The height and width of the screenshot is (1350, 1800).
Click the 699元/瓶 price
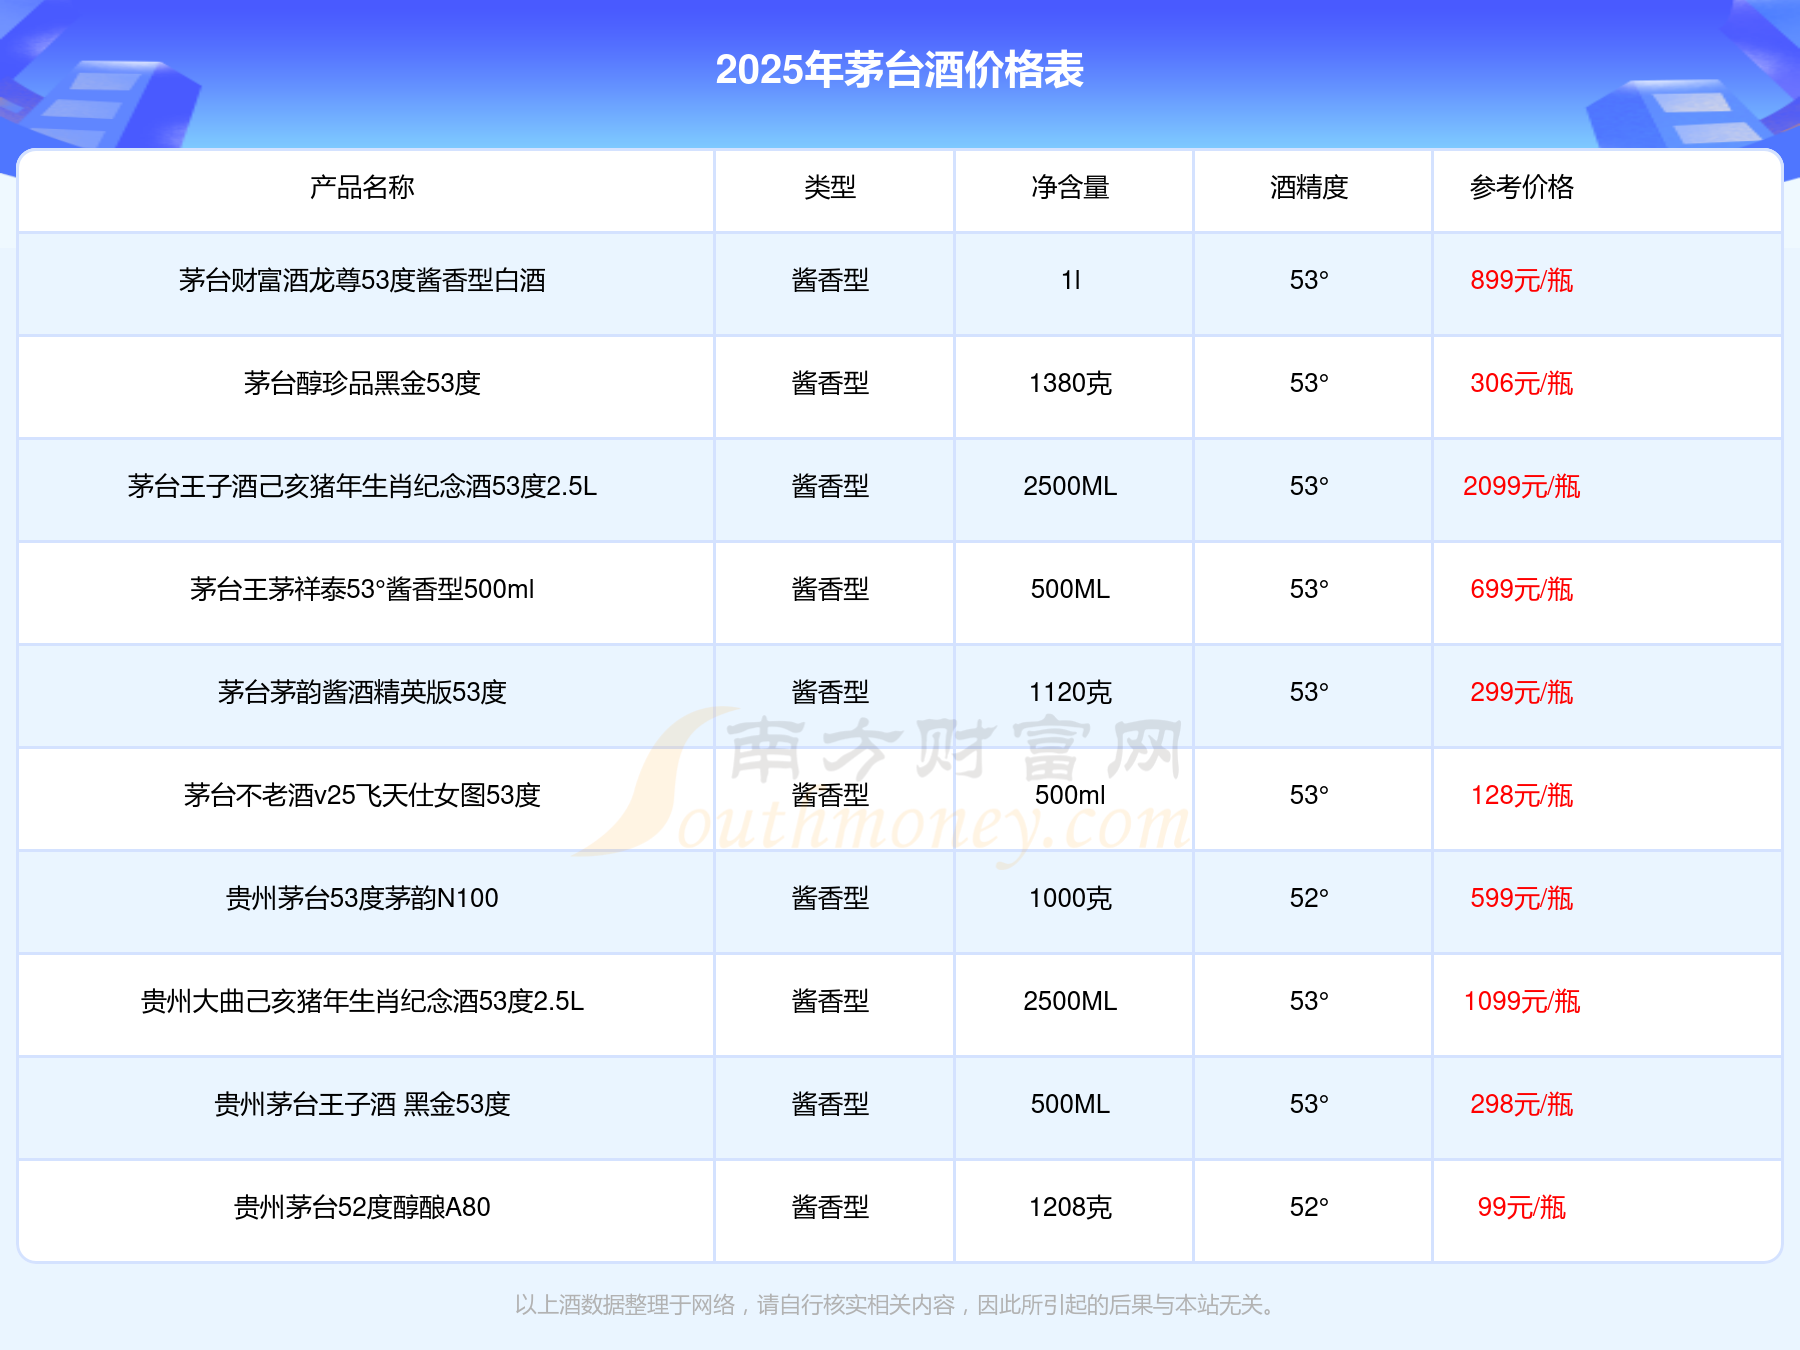(x=1521, y=589)
